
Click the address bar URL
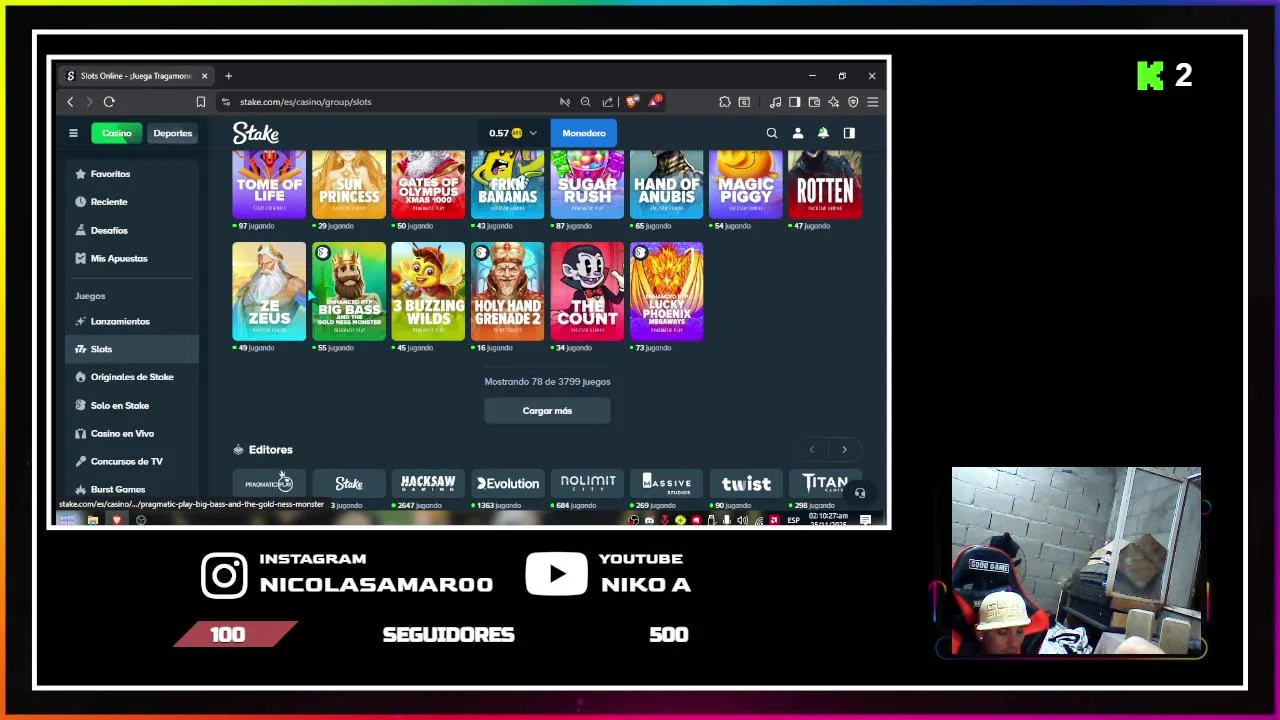coord(305,102)
